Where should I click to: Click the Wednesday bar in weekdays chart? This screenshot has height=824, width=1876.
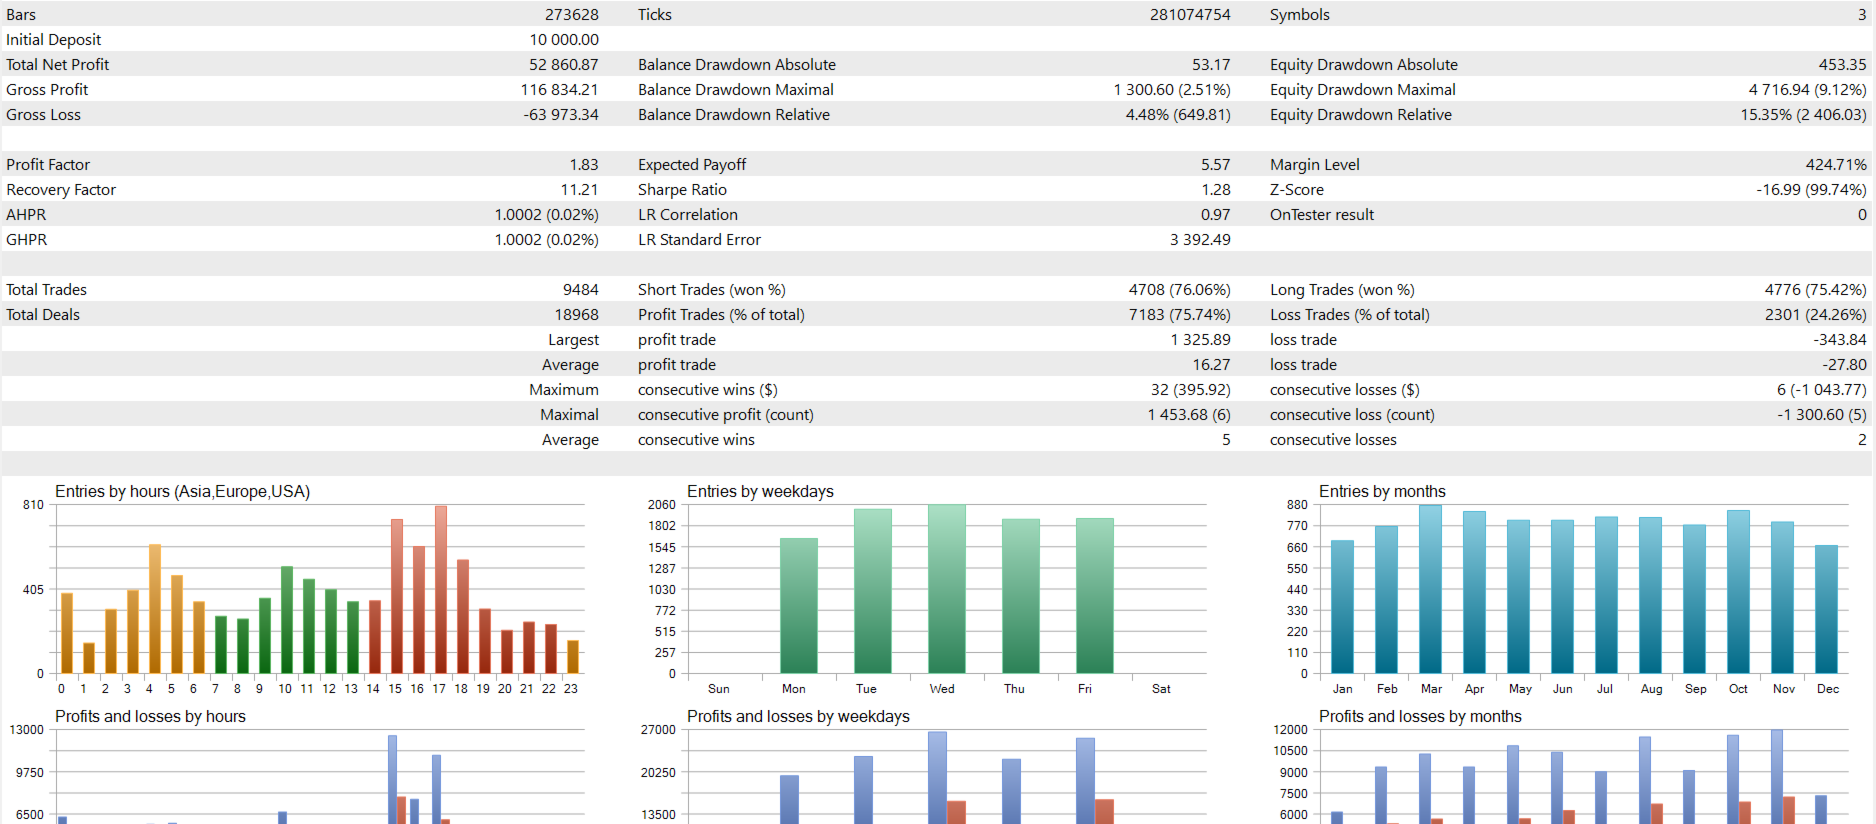coord(946,588)
